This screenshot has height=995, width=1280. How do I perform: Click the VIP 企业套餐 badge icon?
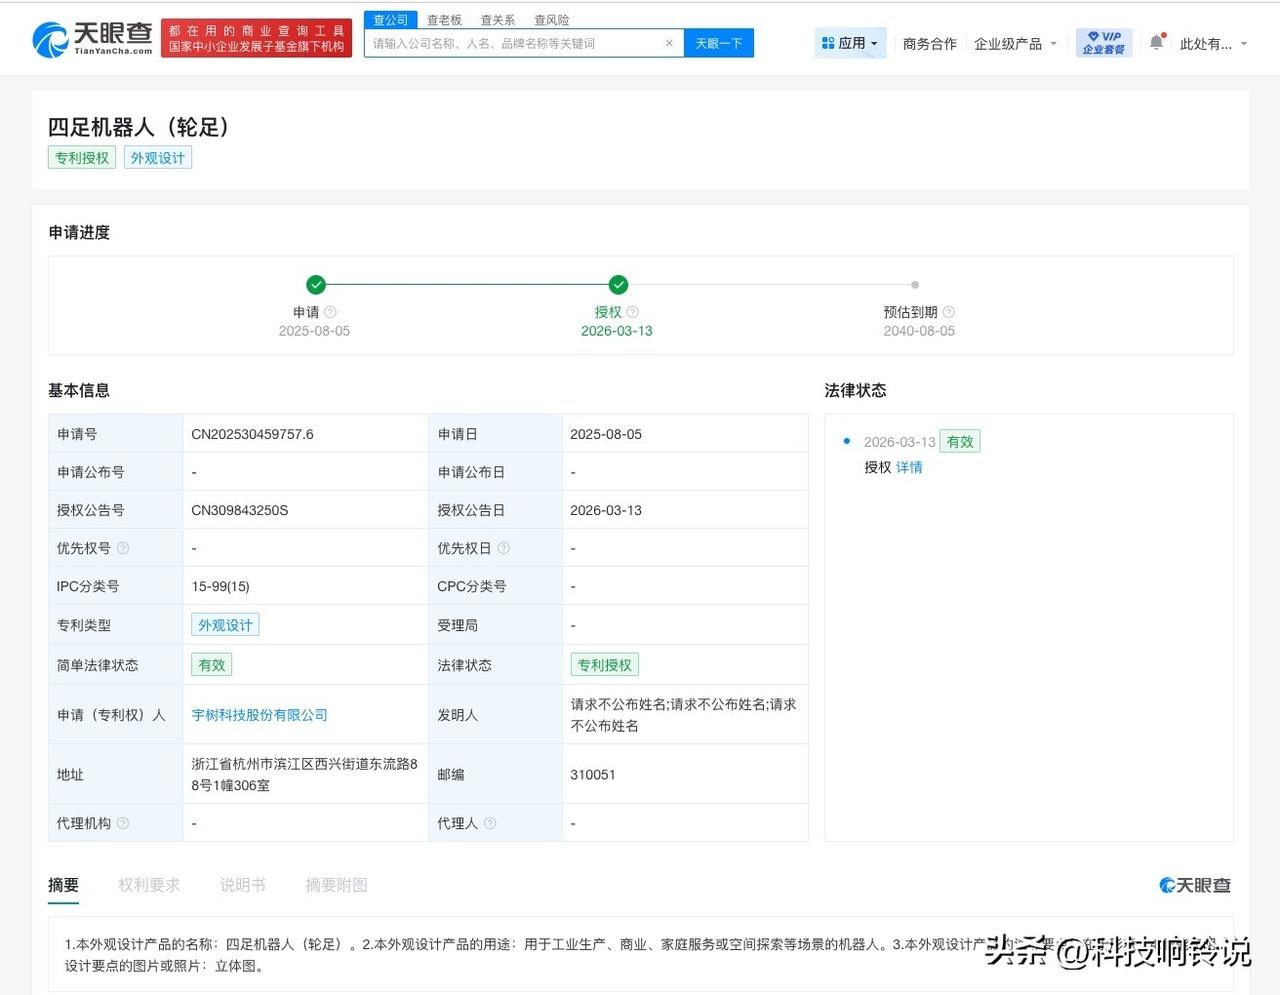(x=1103, y=42)
